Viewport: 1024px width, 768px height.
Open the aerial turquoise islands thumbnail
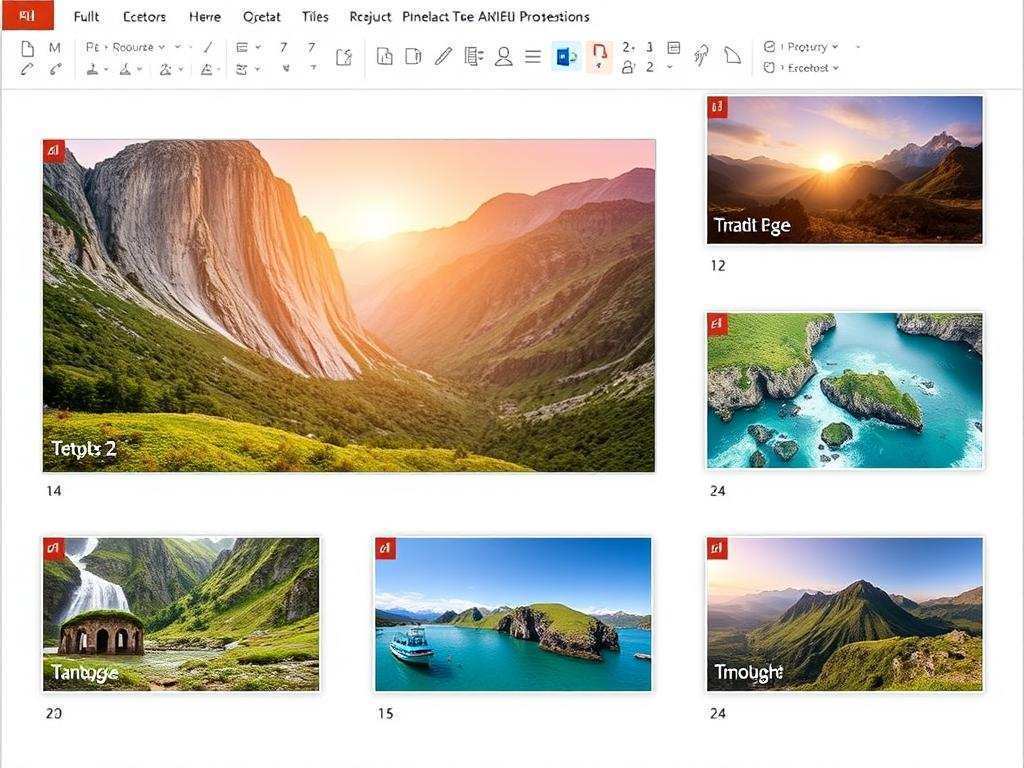(844, 390)
